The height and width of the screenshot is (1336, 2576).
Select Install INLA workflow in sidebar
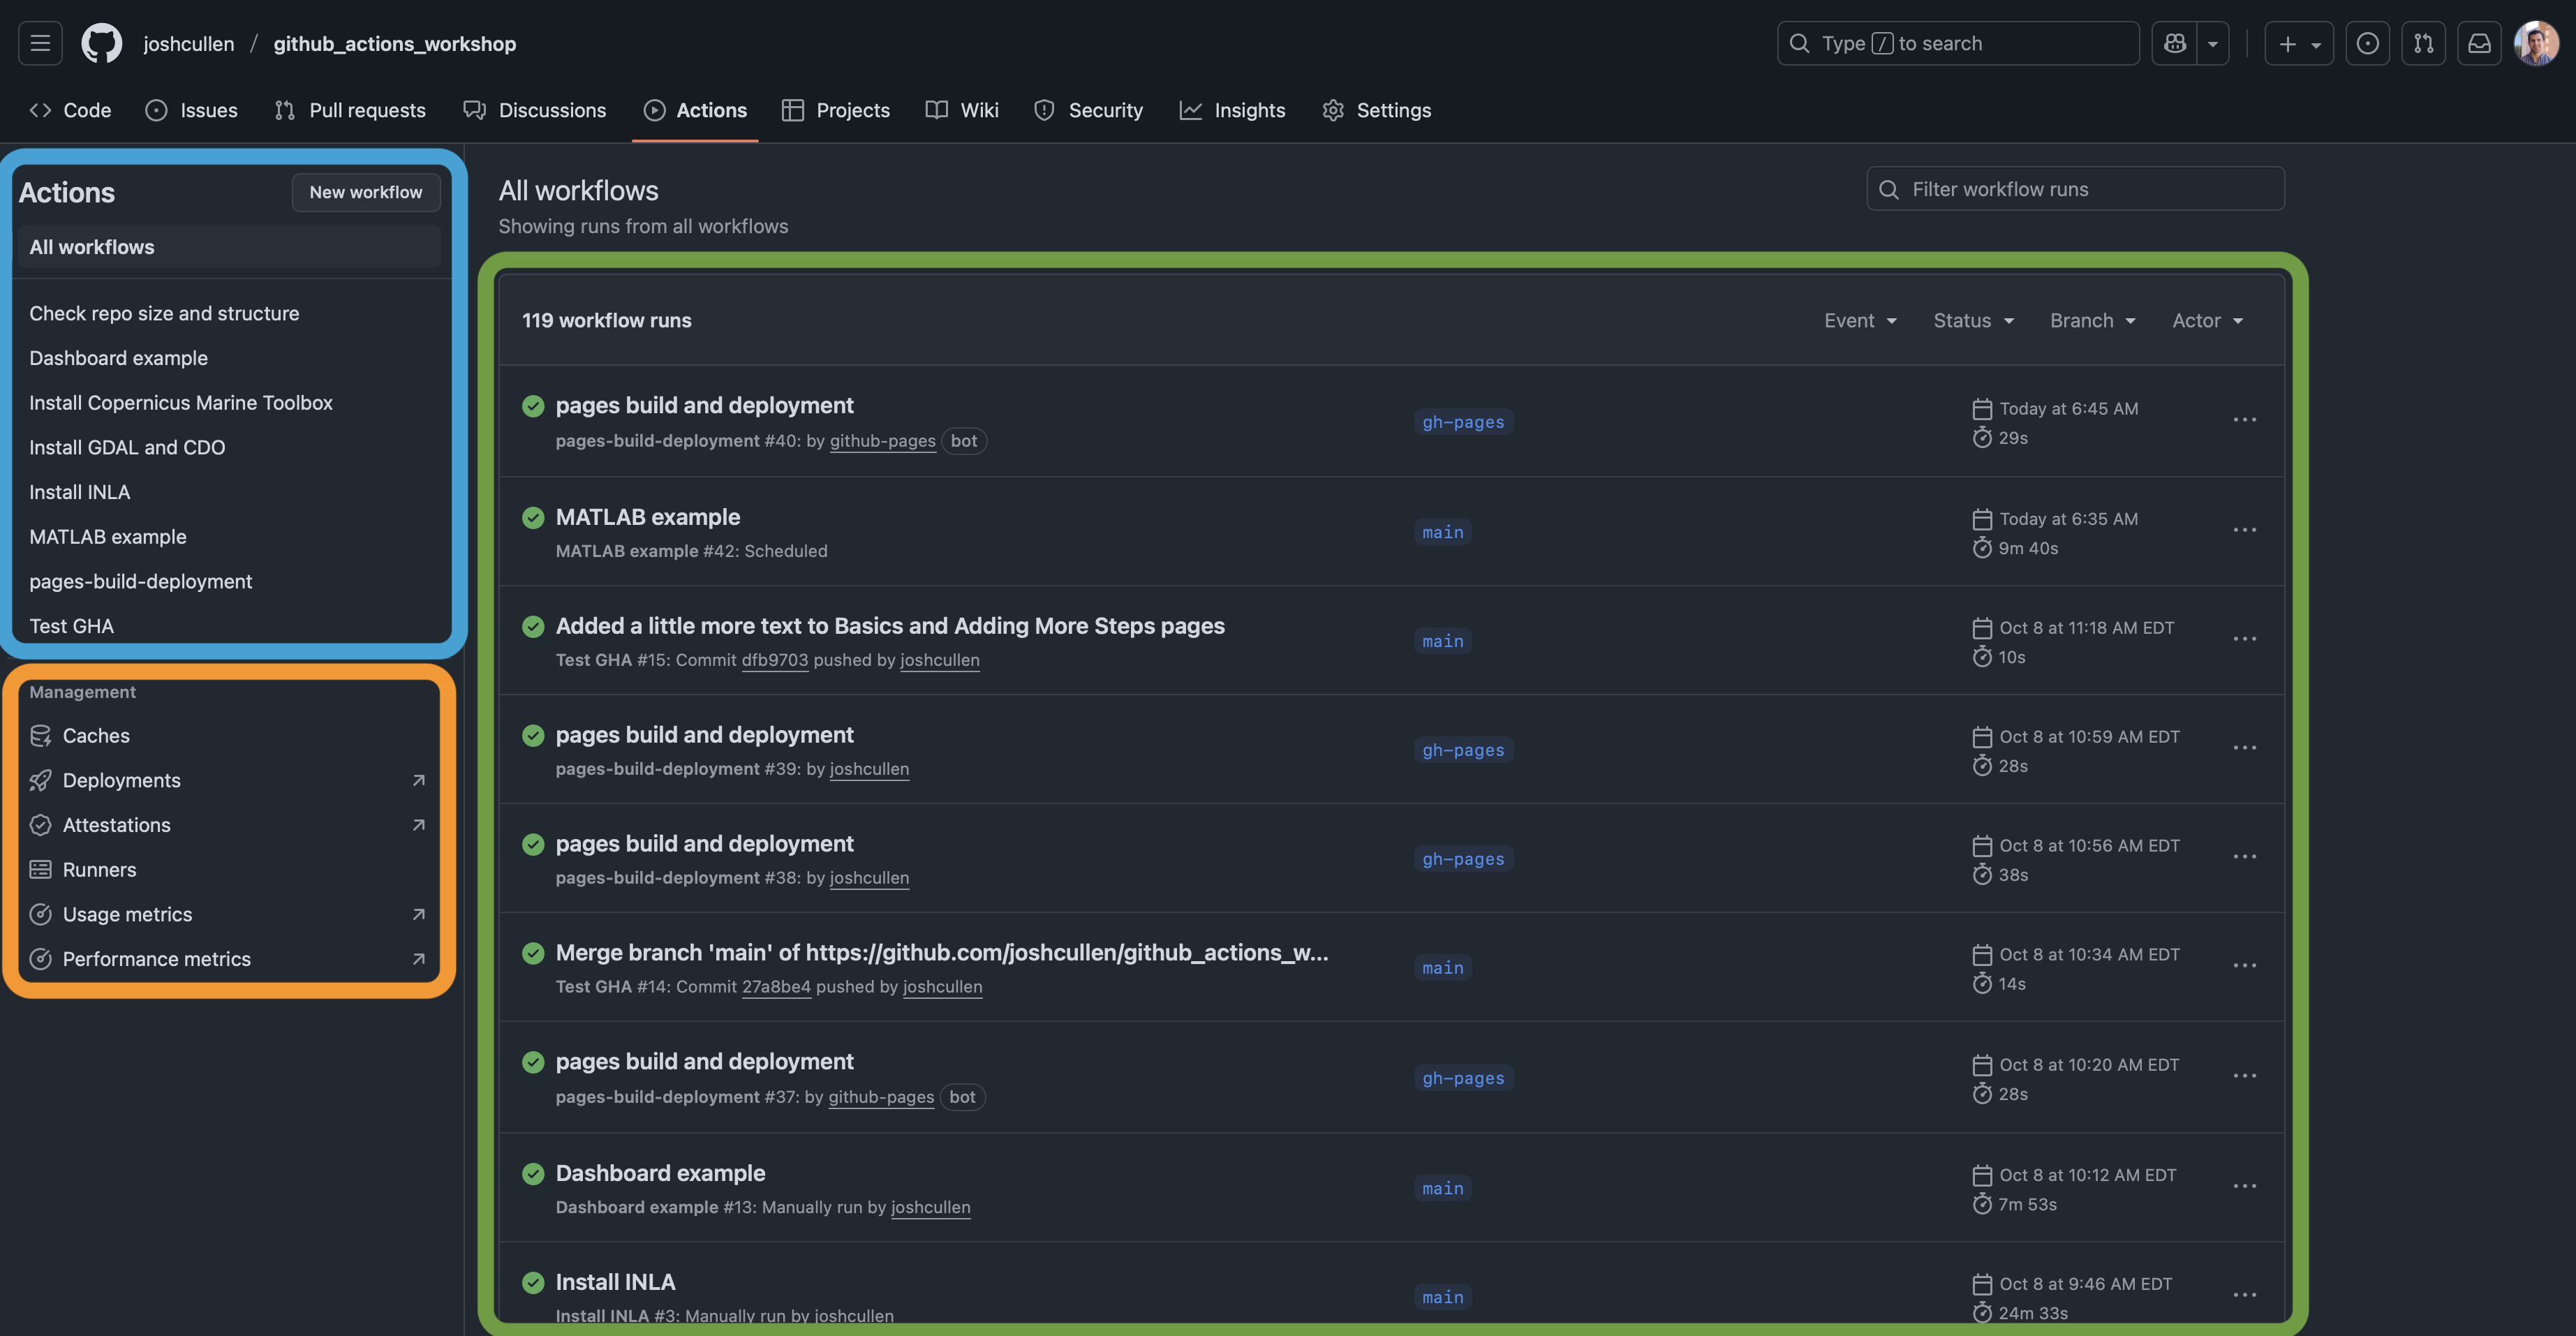click(80, 492)
